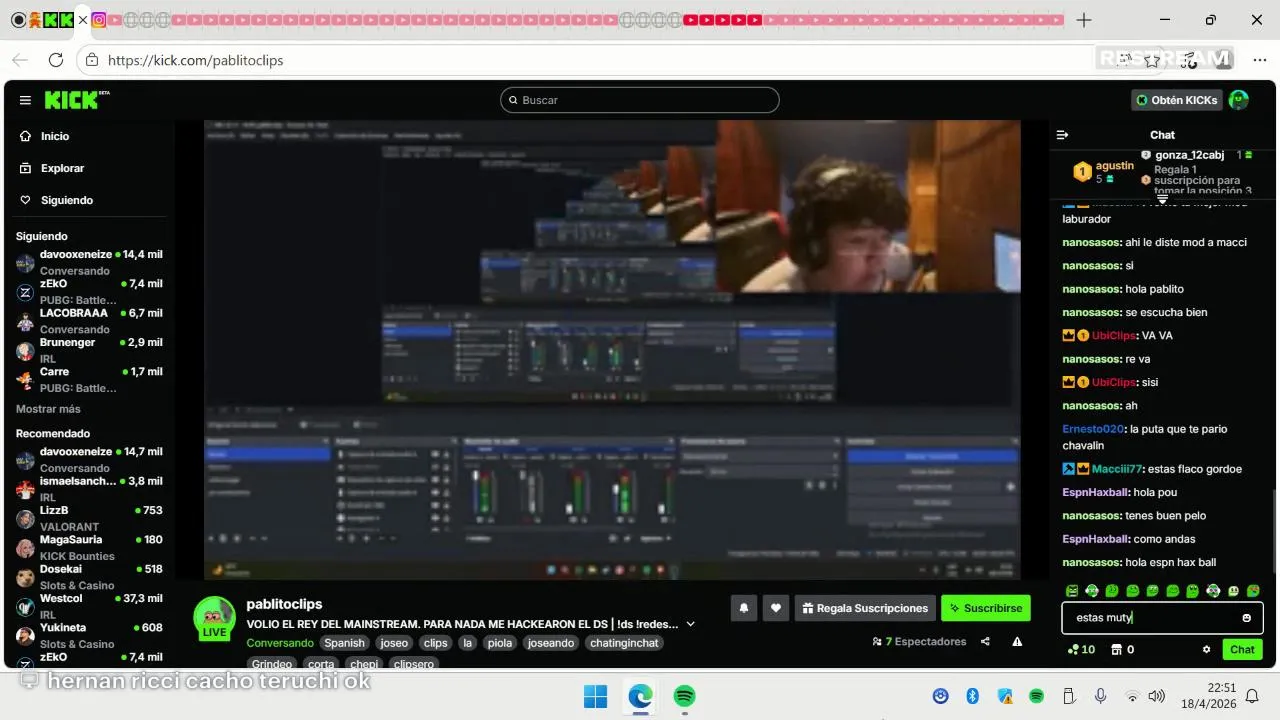Select the joseo tag
This screenshot has height=720, width=1280.
click(394, 643)
